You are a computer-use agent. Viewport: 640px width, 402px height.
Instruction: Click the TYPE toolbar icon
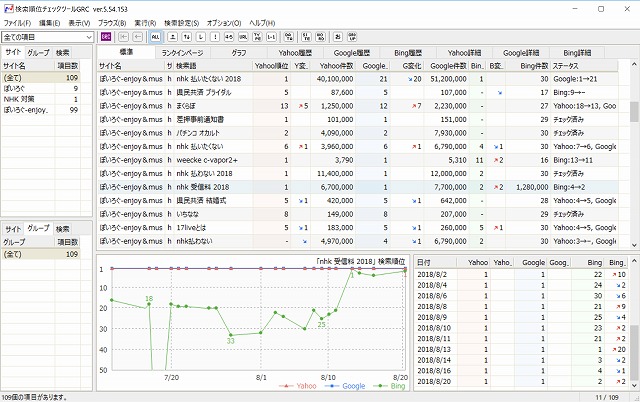(x=257, y=37)
